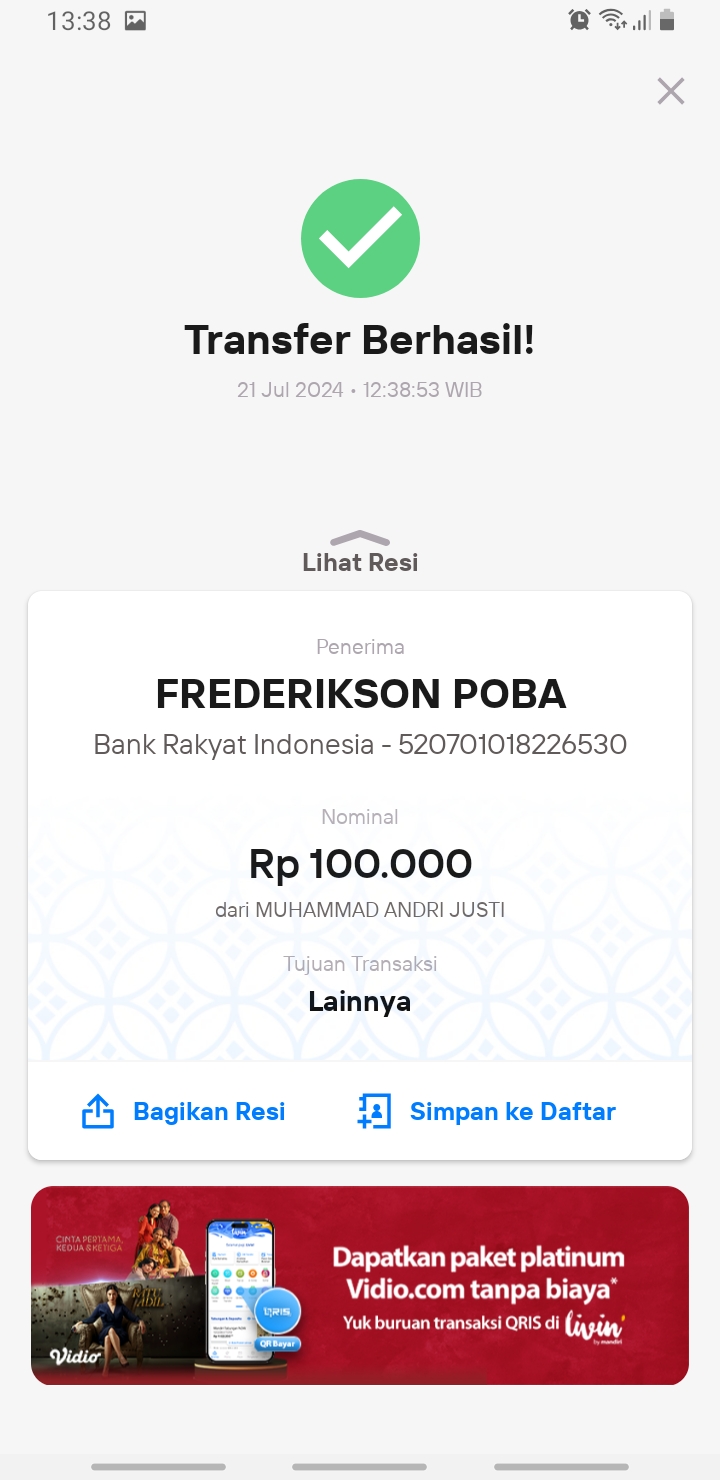Tap the Livin' logo in the banner

594,1327
